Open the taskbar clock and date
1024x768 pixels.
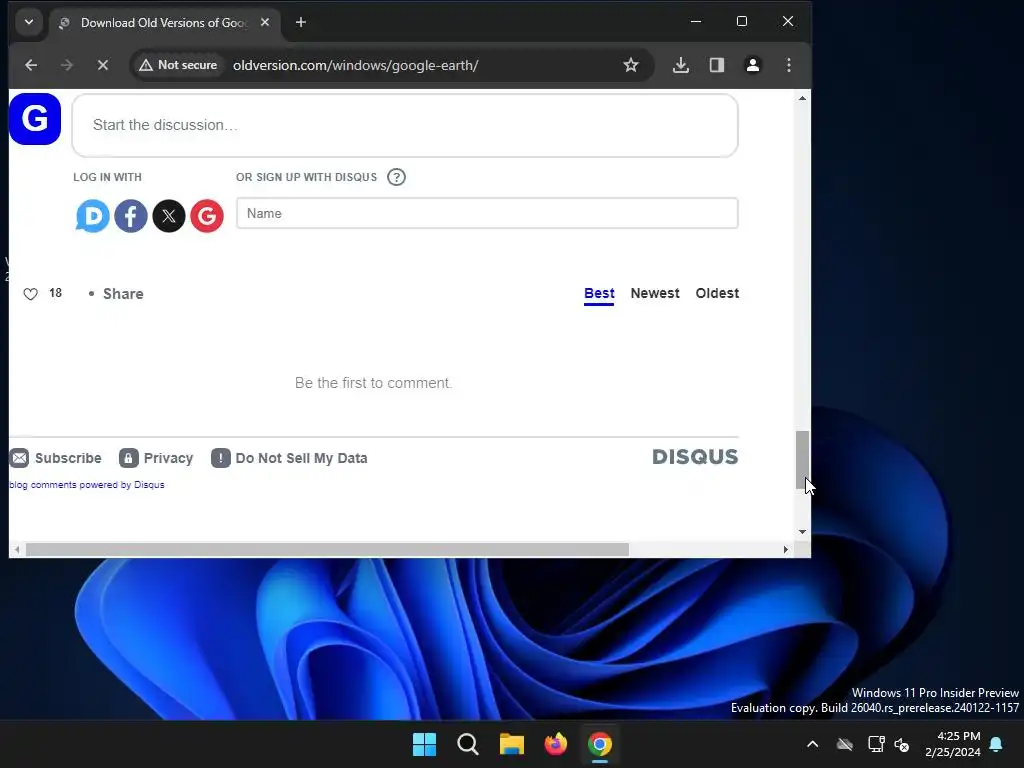[952, 744]
